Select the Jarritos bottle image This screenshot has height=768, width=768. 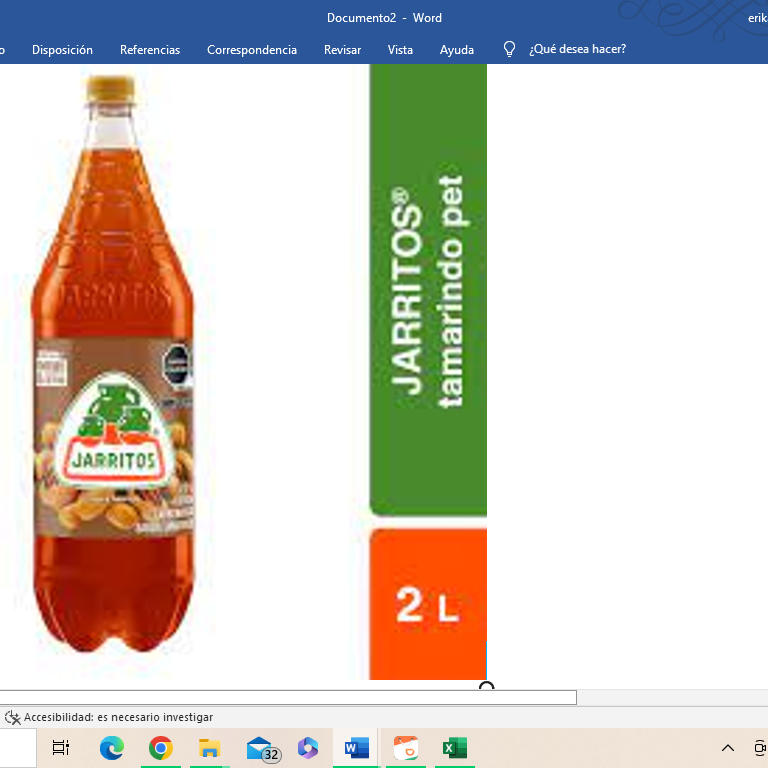[113, 363]
